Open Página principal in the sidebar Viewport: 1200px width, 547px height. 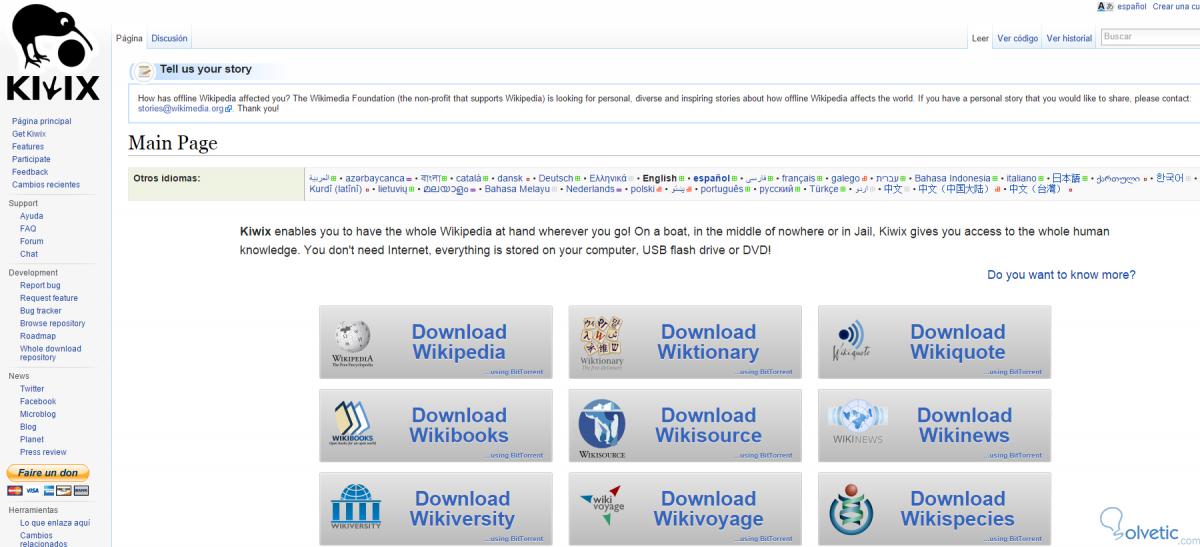[x=41, y=121]
